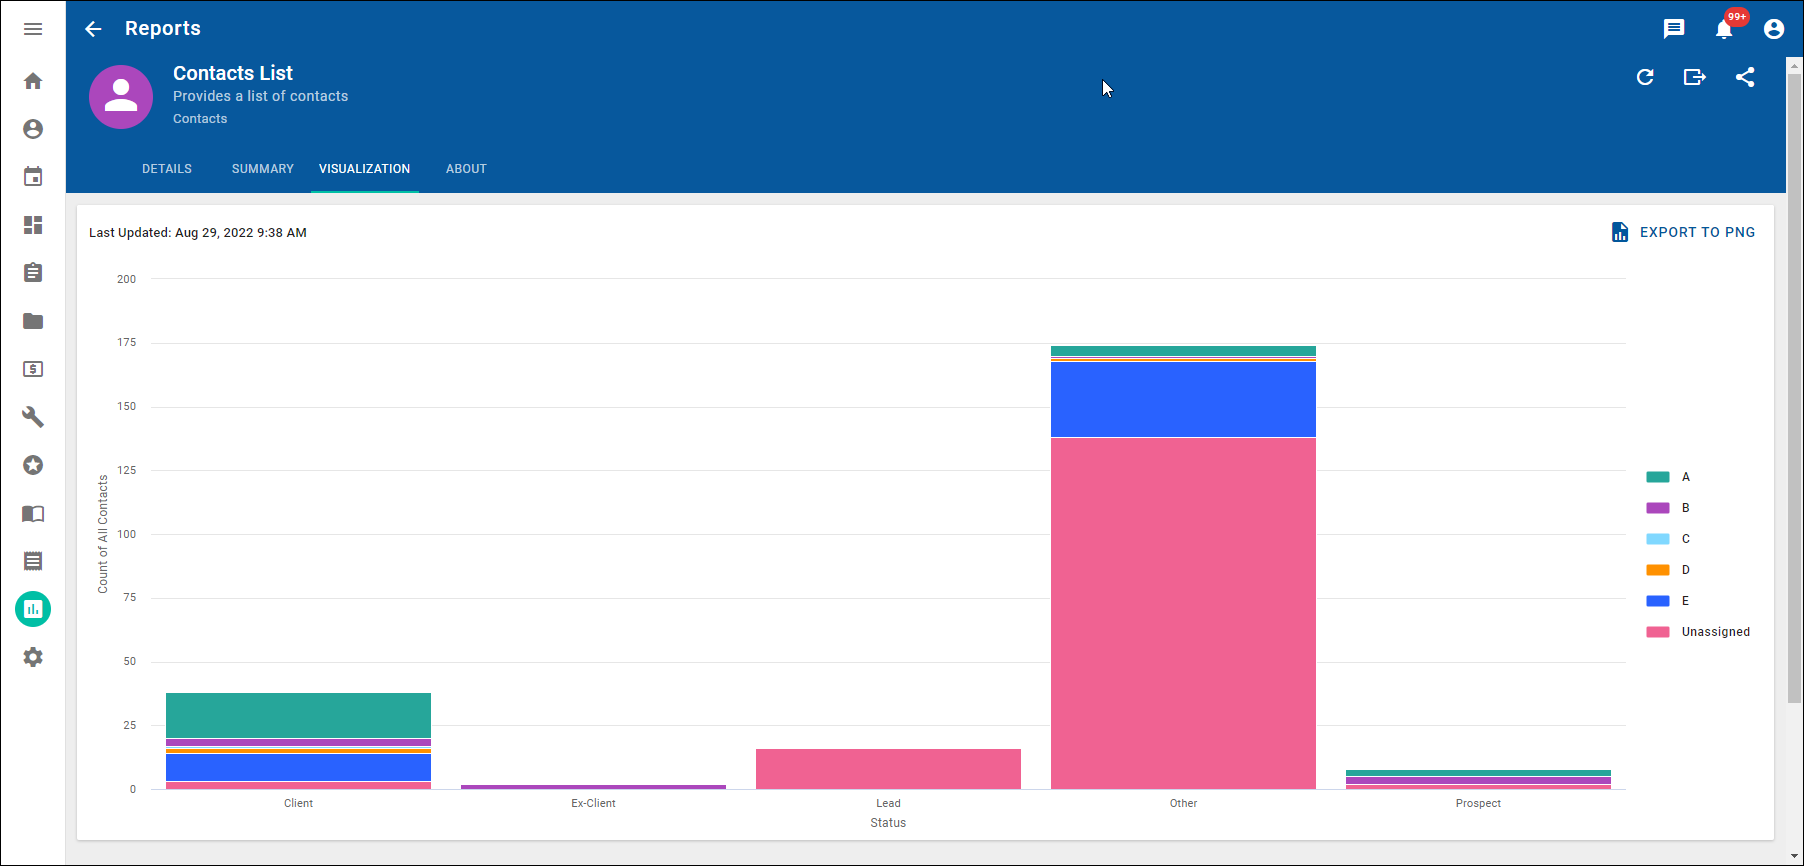Open the clipboard tasks icon in sidebar

(33, 273)
